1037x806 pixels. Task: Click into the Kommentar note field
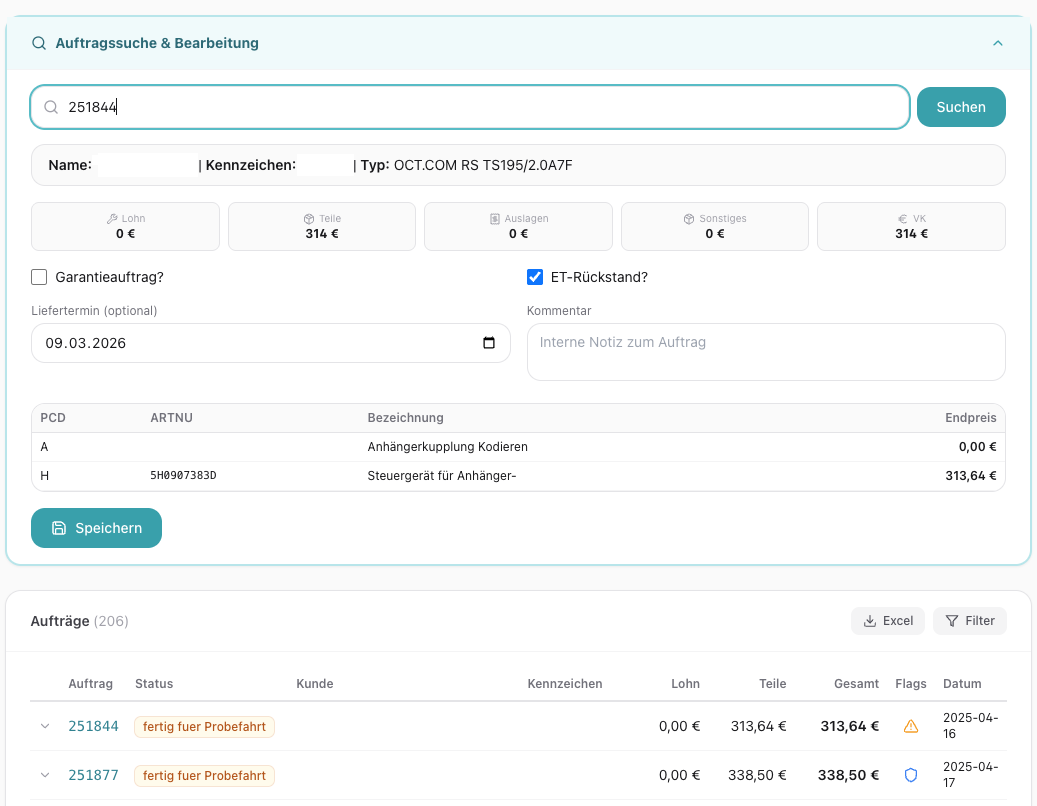point(765,352)
